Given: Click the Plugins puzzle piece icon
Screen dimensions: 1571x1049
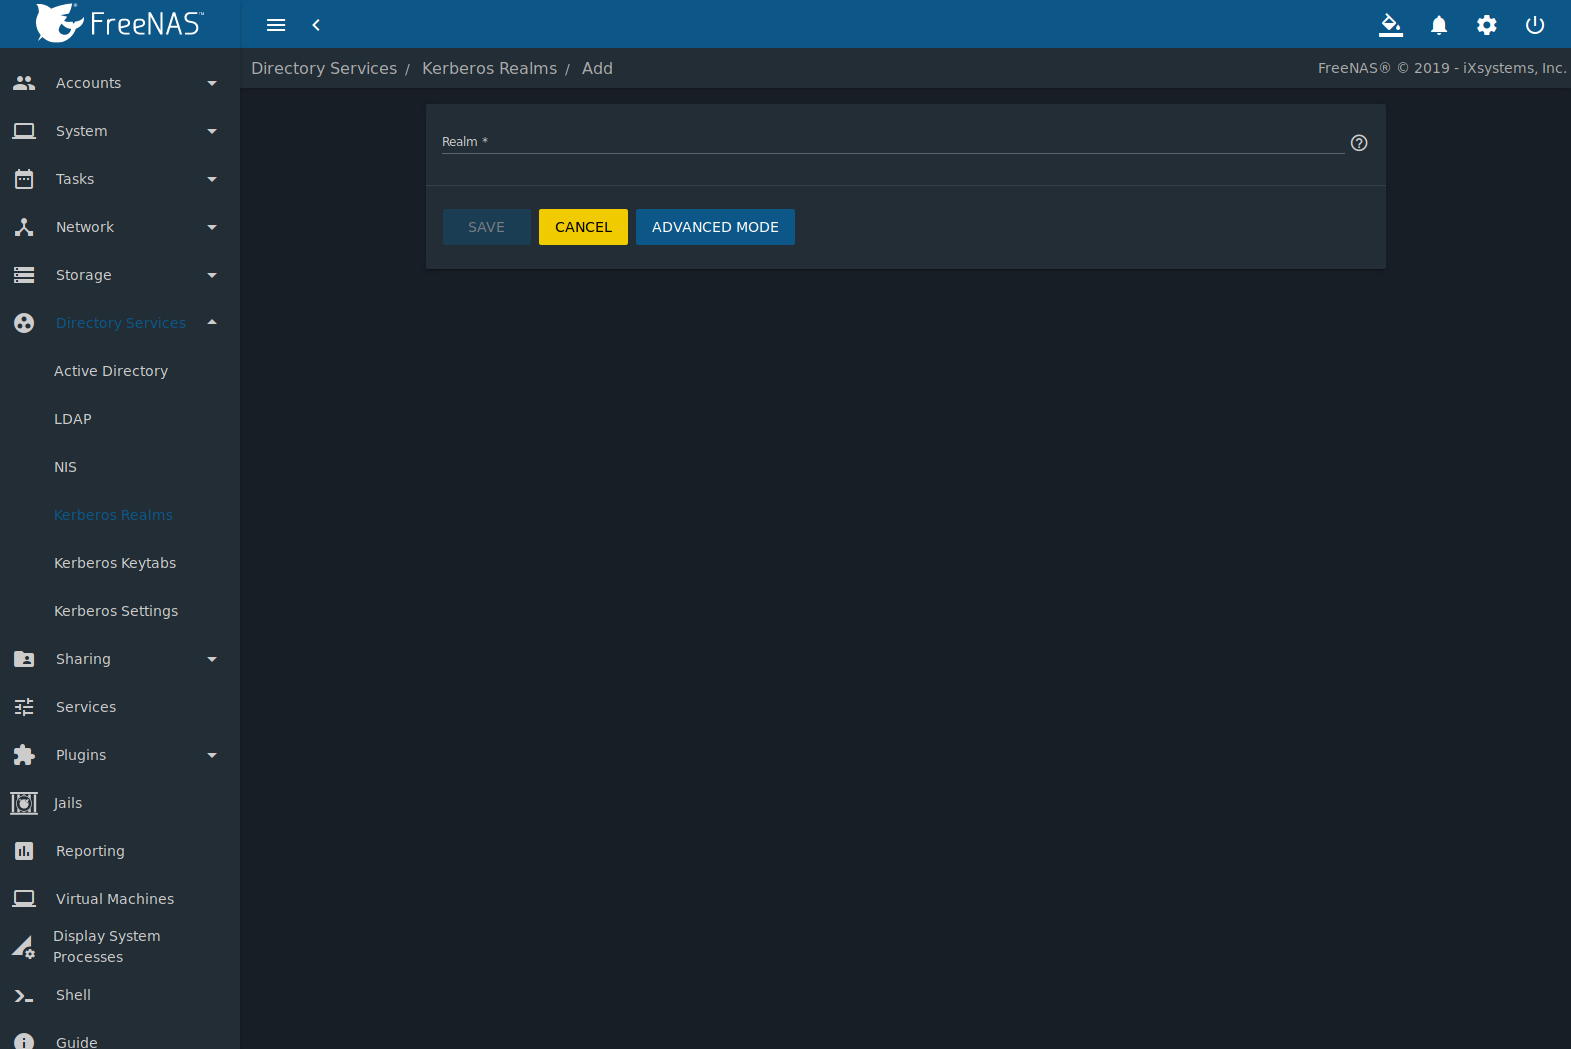Looking at the screenshot, I should click(x=24, y=755).
